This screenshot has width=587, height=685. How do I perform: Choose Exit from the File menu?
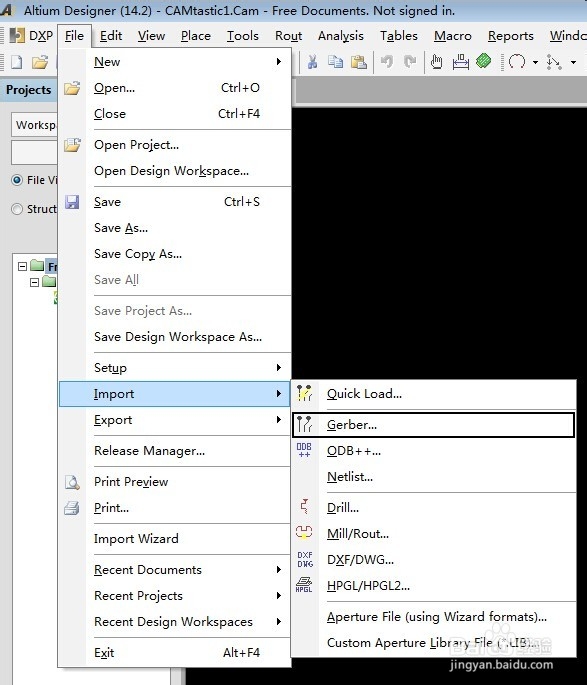point(175,652)
